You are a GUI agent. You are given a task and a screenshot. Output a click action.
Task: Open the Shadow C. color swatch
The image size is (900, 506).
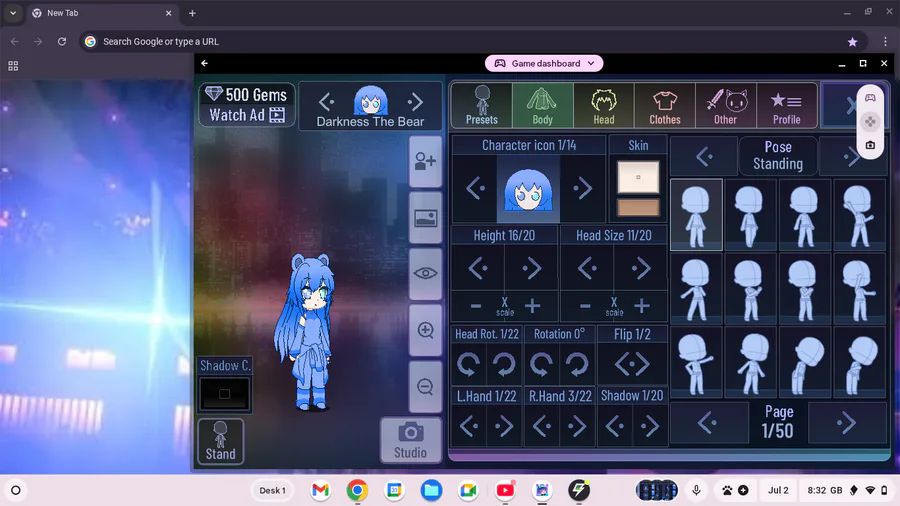click(224, 394)
